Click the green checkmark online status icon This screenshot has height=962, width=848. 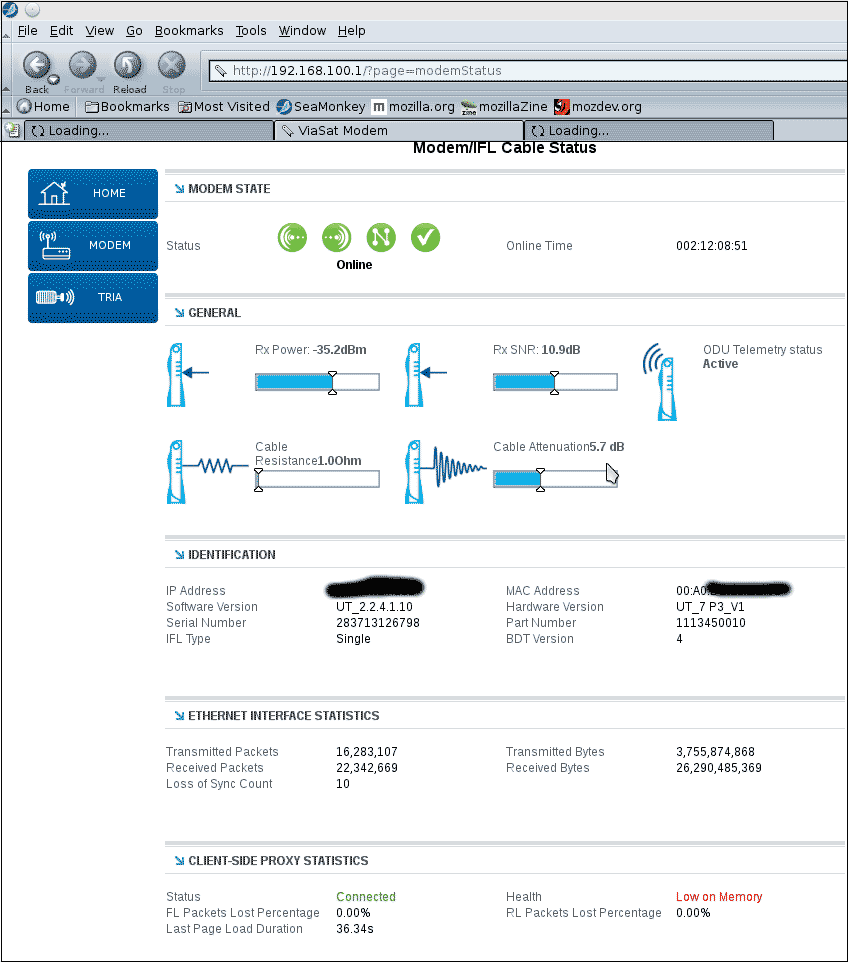[425, 237]
